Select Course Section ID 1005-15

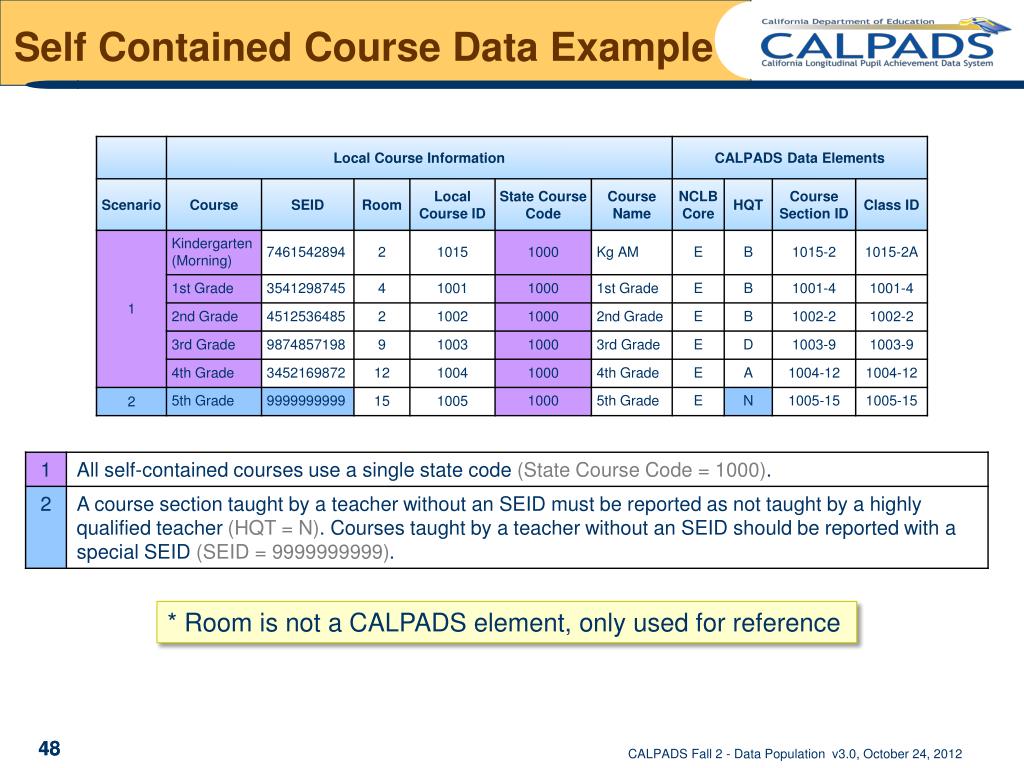[x=814, y=401]
